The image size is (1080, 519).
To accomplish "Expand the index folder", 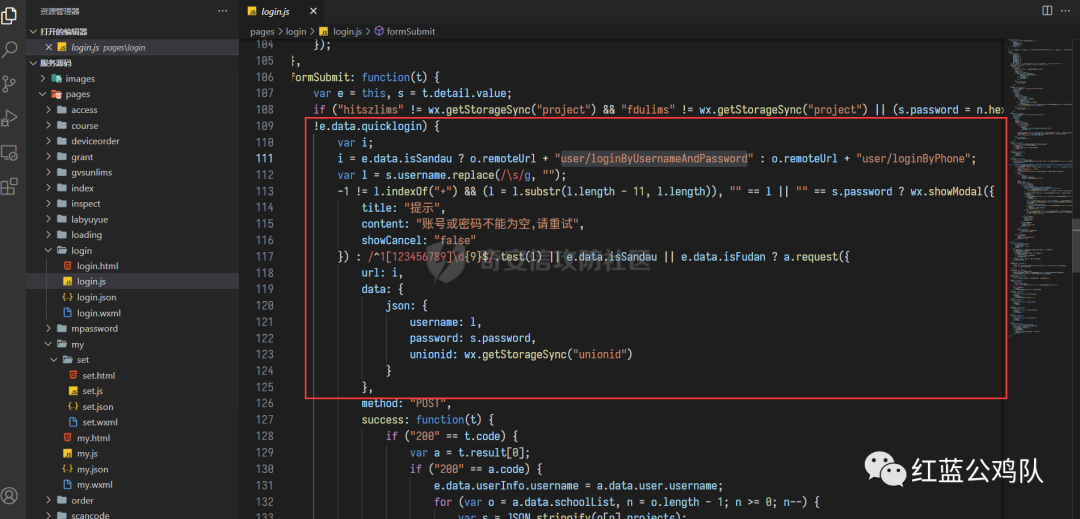I will coord(82,188).
